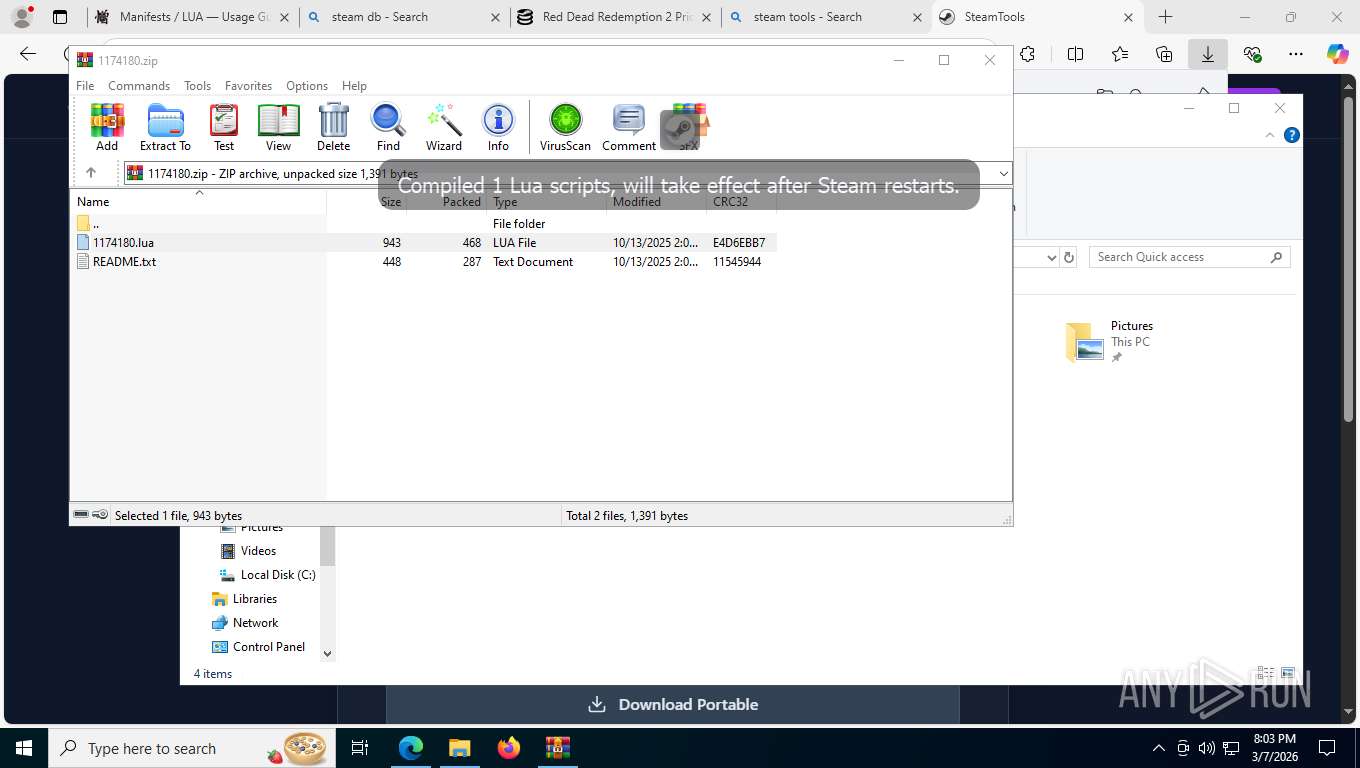Open the Favorites menu
This screenshot has width=1360, height=768.
pyautogui.click(x=248, y=86)
